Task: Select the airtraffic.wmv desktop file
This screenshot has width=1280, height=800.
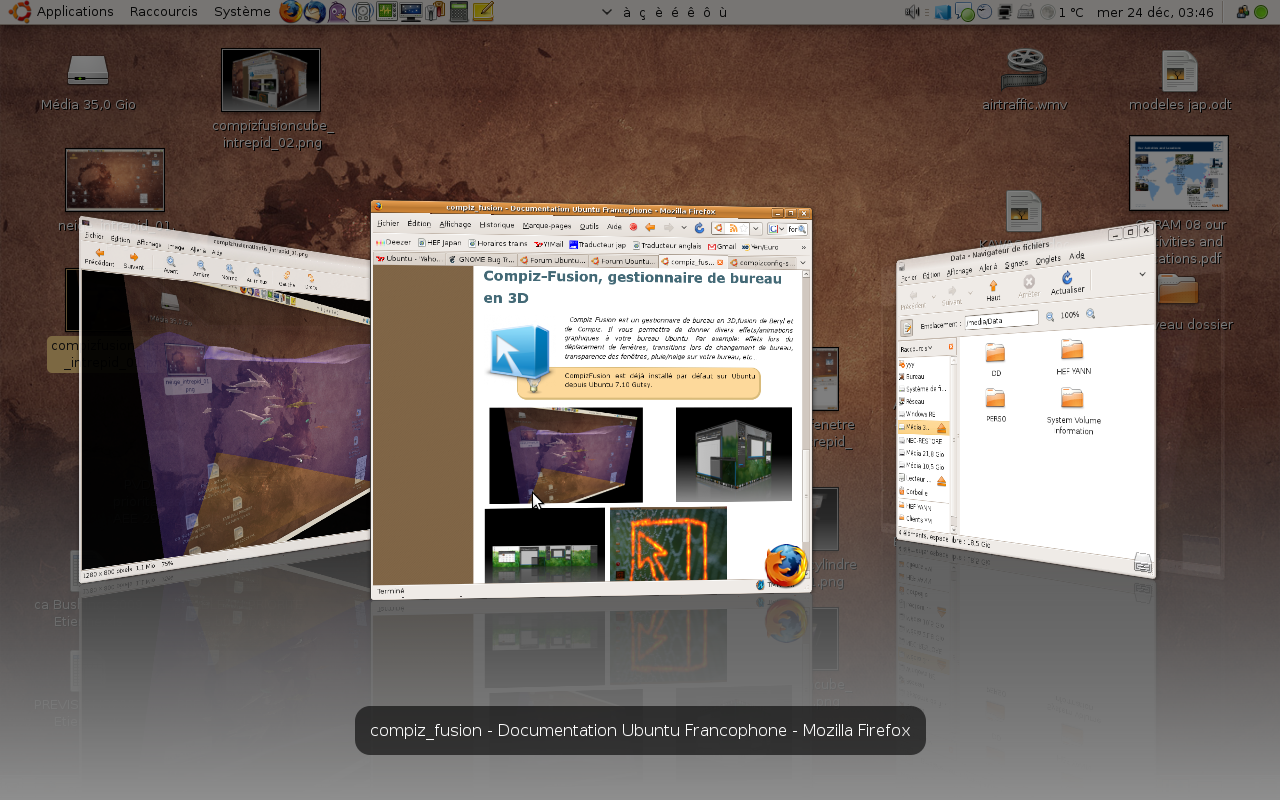Action: [x=1024, y=80]
